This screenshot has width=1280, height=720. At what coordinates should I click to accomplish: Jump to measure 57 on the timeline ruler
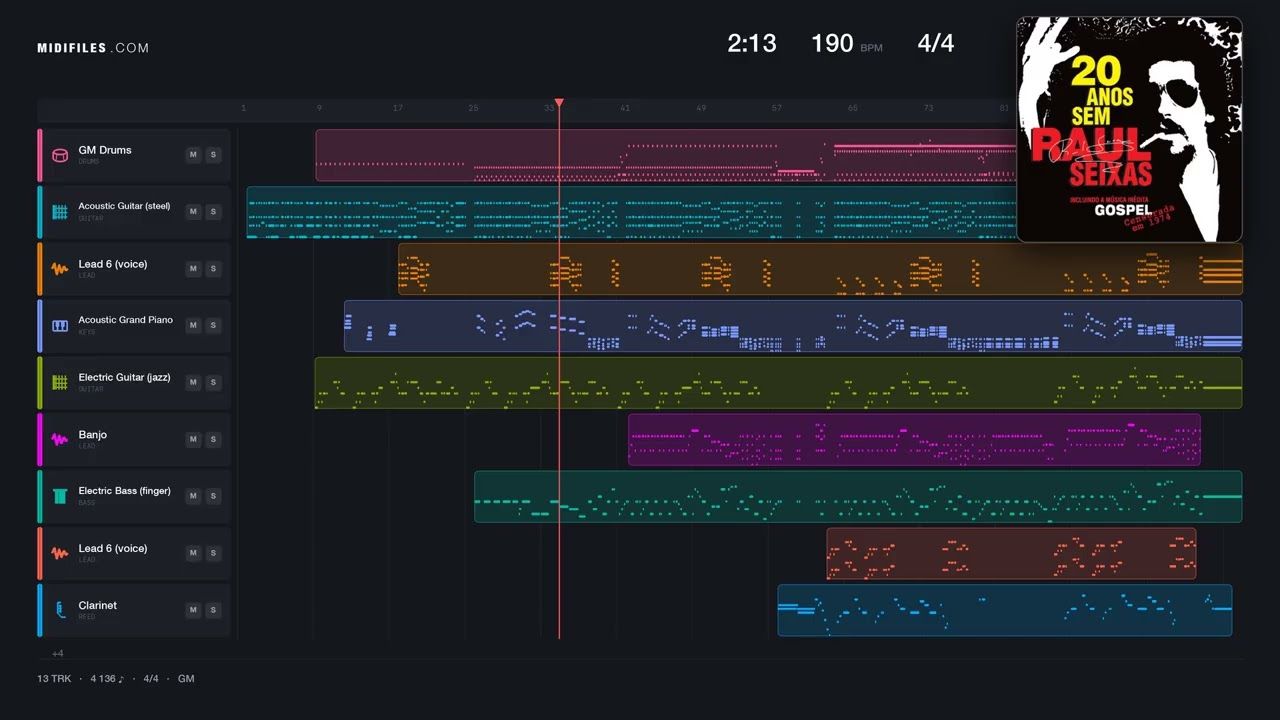pos(777,108)
